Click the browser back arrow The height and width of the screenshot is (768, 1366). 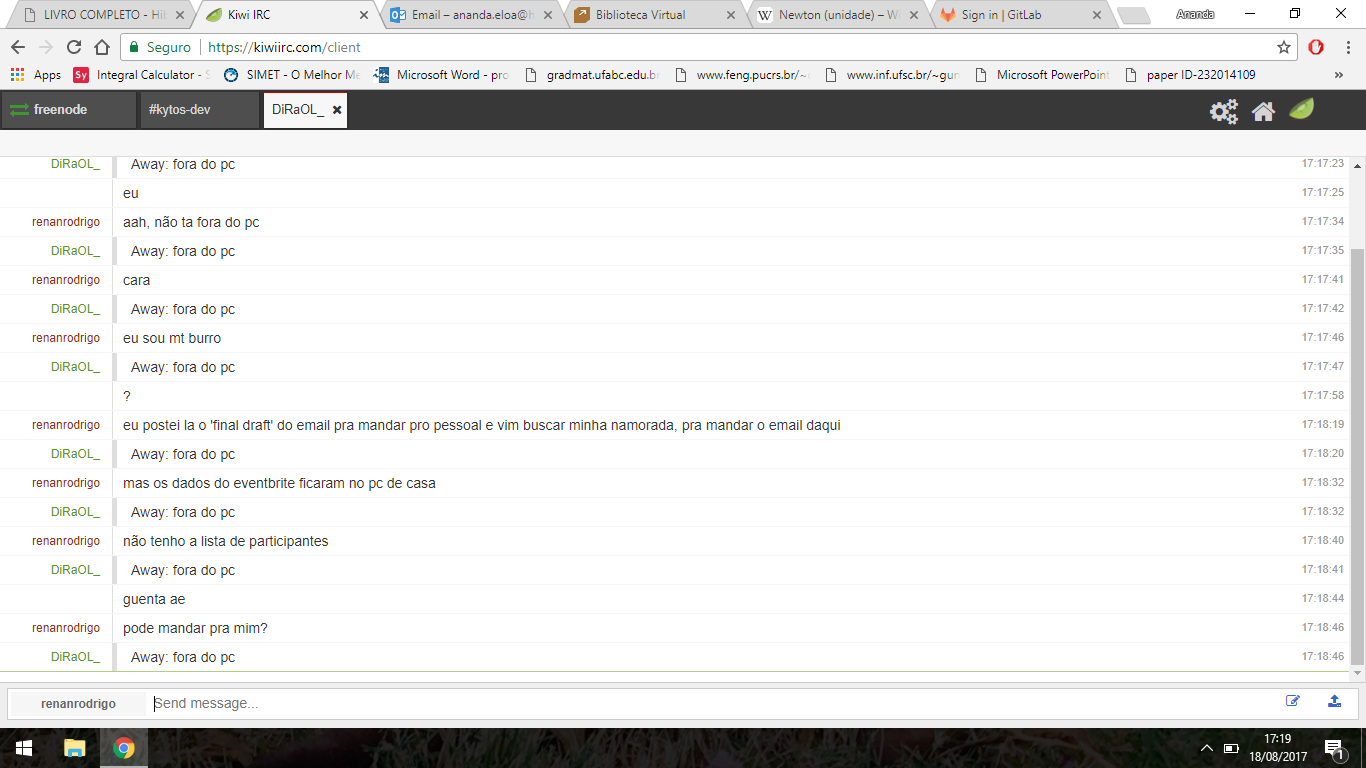(x=18, y=47)
